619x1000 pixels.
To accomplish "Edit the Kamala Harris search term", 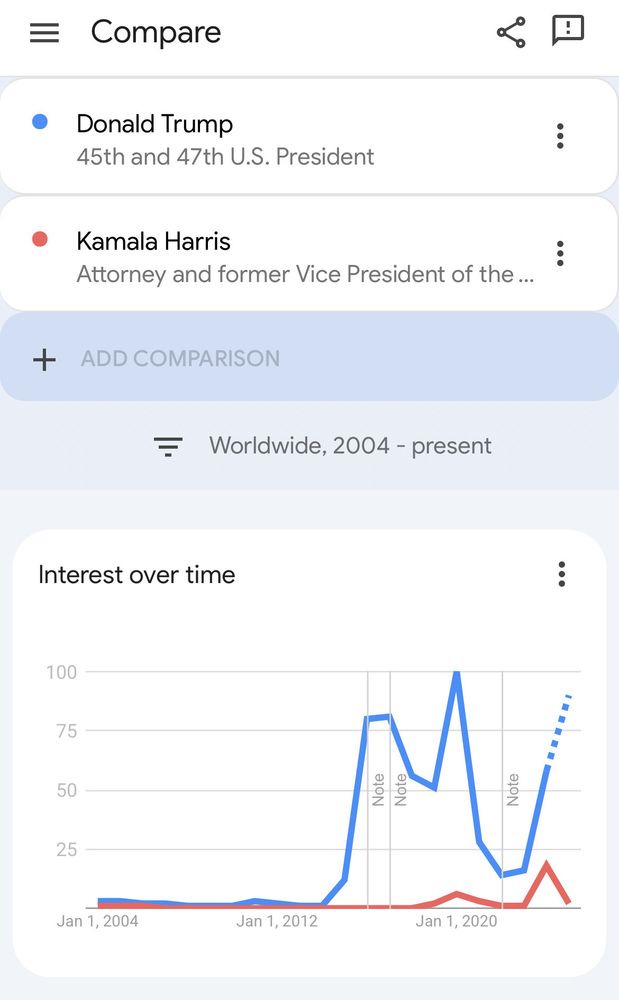I will [x=154, y=241].
